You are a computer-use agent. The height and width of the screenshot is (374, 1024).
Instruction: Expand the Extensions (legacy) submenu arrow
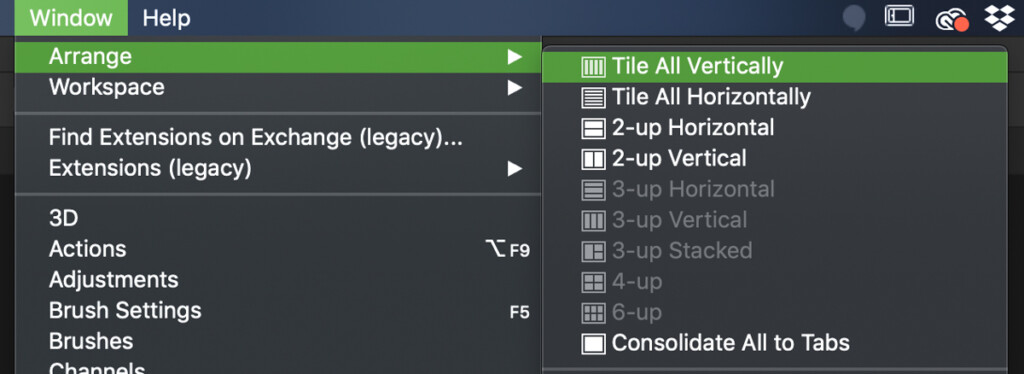pos(515,169)
